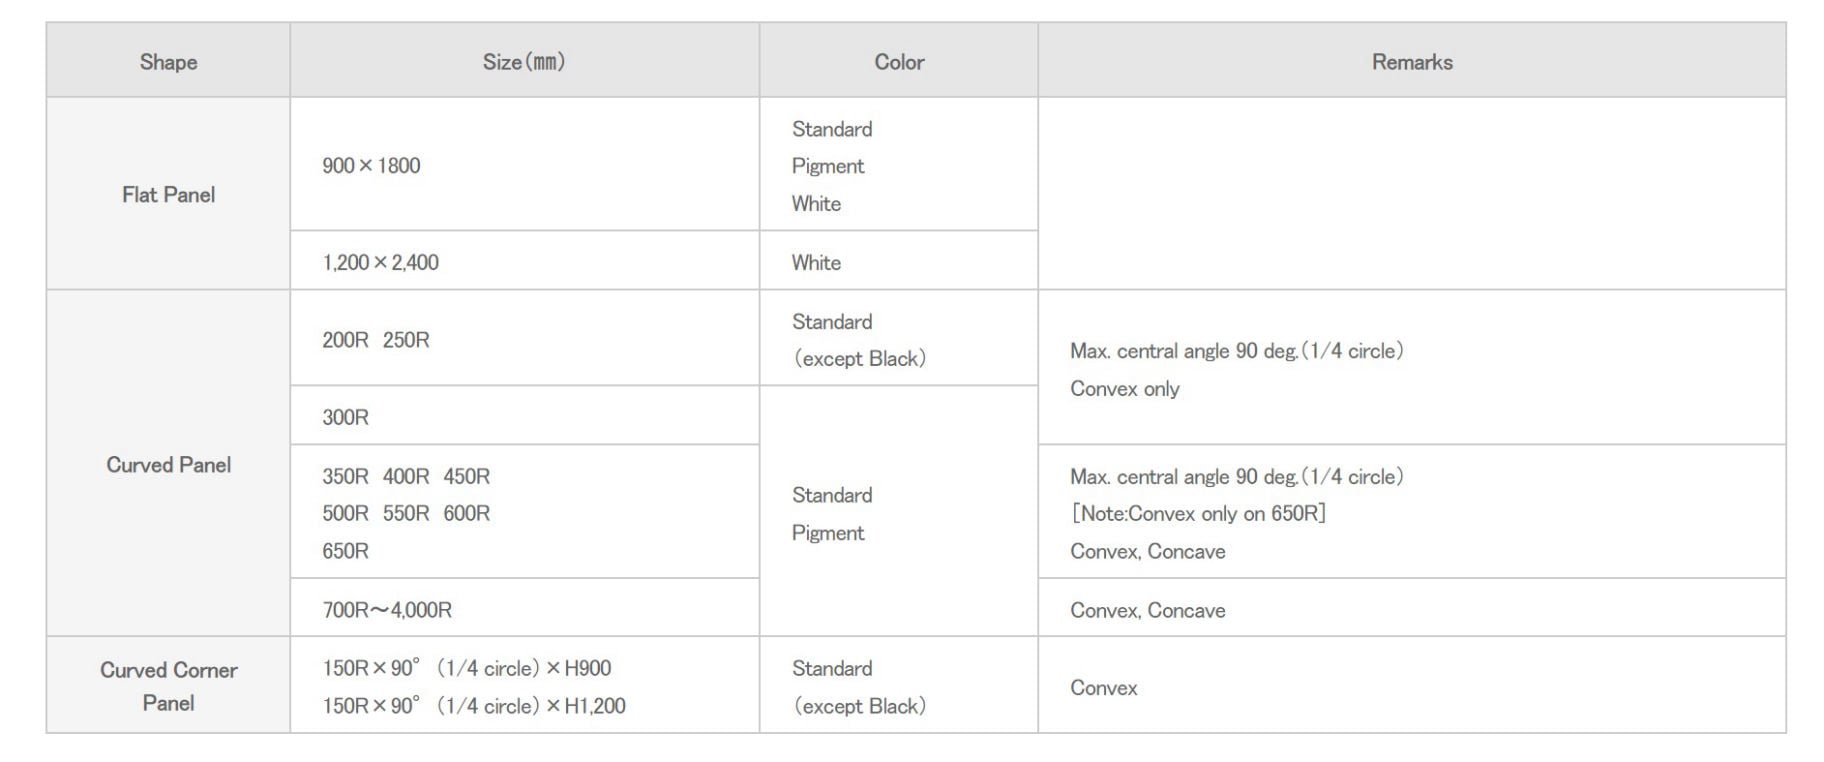
Task: Click the Size (mm) column header
Action: (x=524, y=62)
